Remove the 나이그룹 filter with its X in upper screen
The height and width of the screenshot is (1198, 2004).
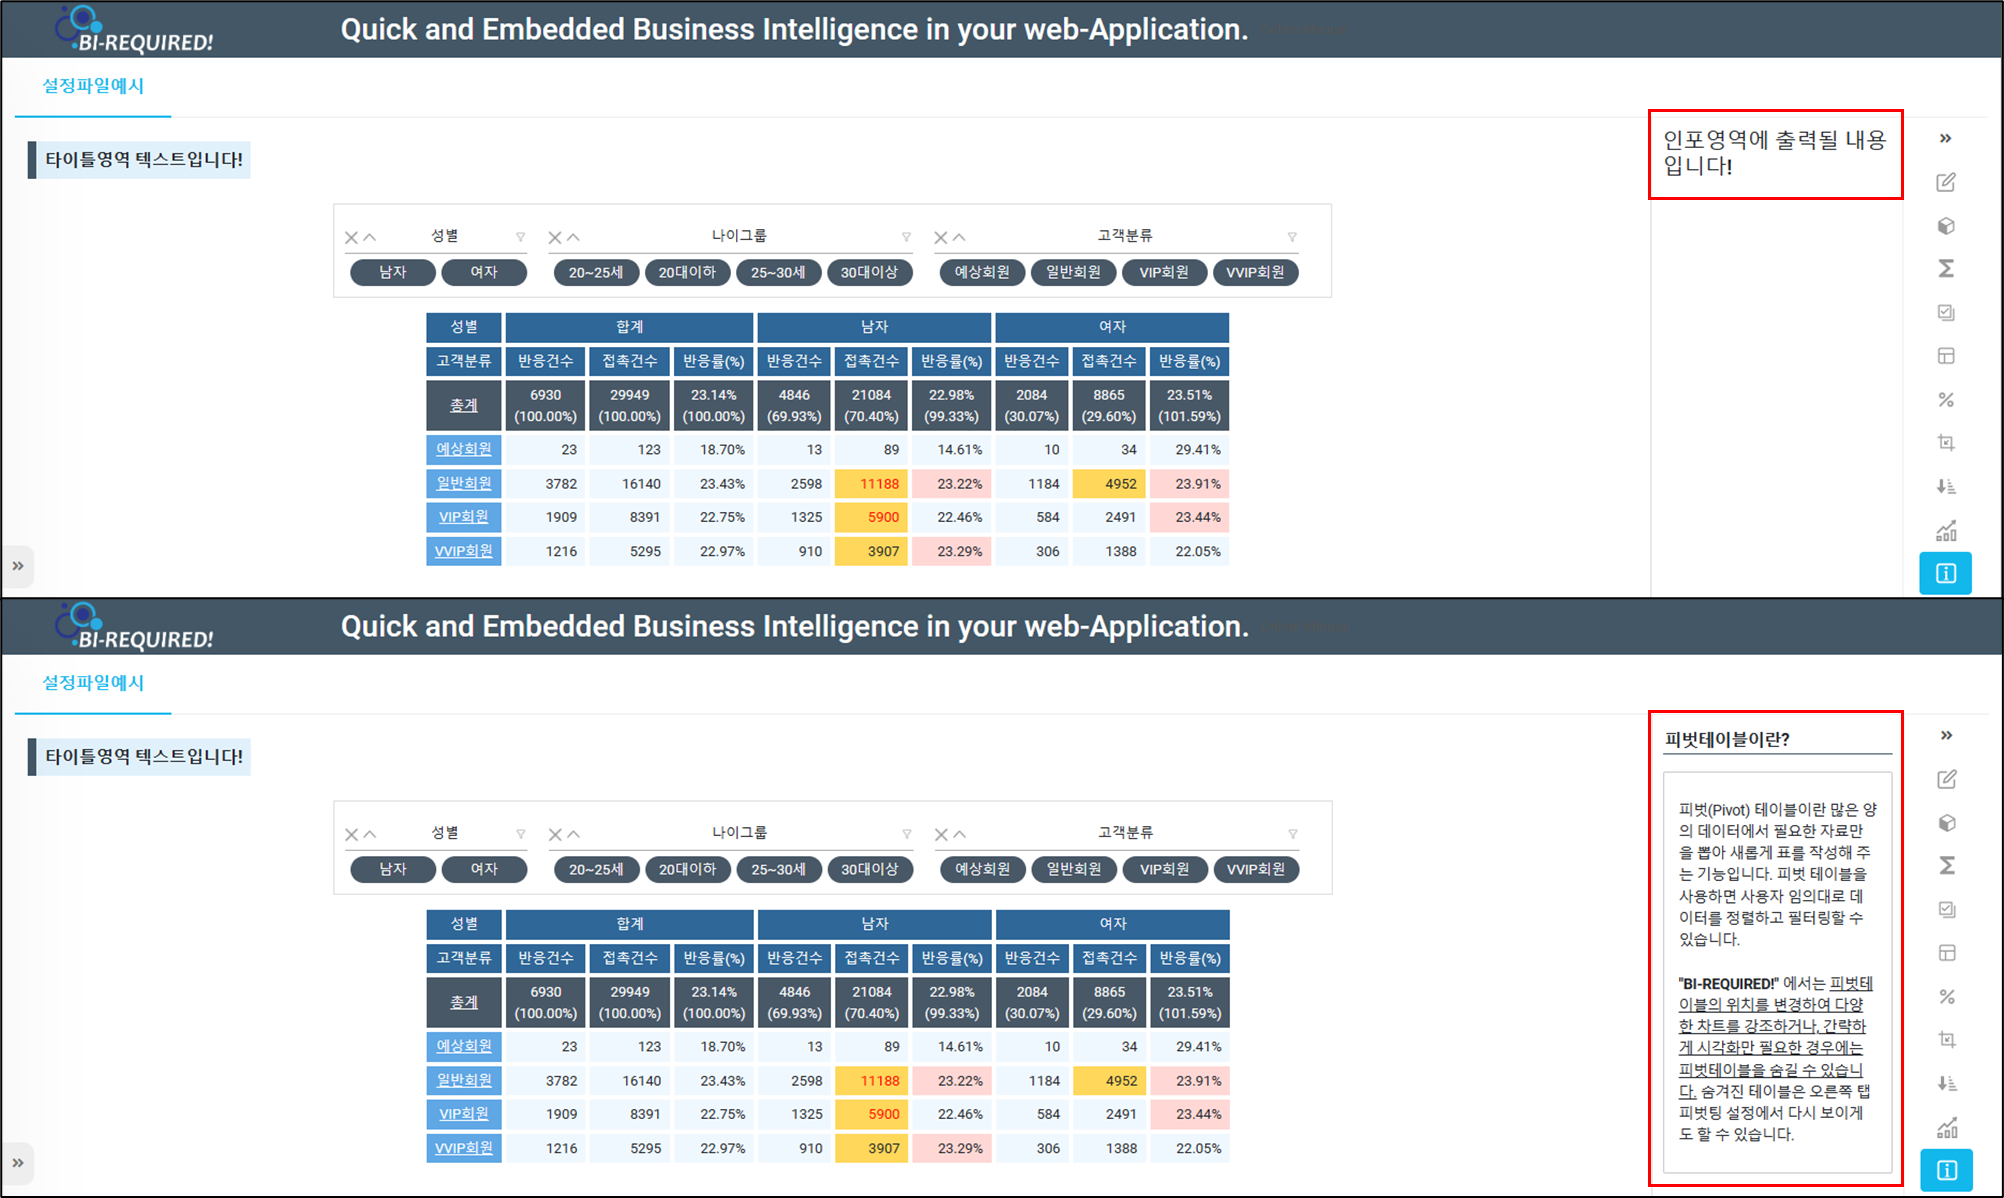555,238
